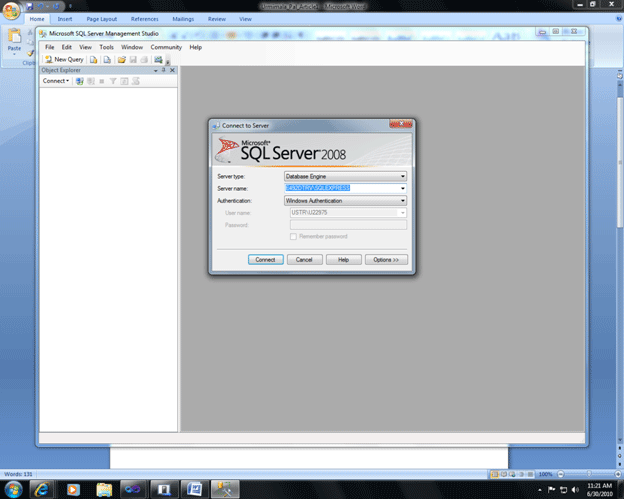
Task: Open the File menu in Management Studio
Action: tap(49, 47)
